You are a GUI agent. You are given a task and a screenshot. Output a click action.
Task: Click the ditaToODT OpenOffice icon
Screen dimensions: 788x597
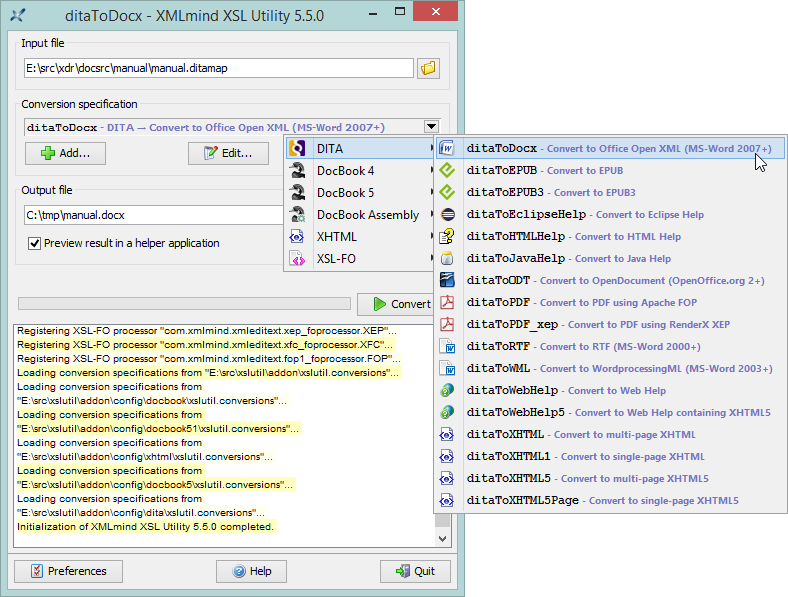tap(447, 280)
